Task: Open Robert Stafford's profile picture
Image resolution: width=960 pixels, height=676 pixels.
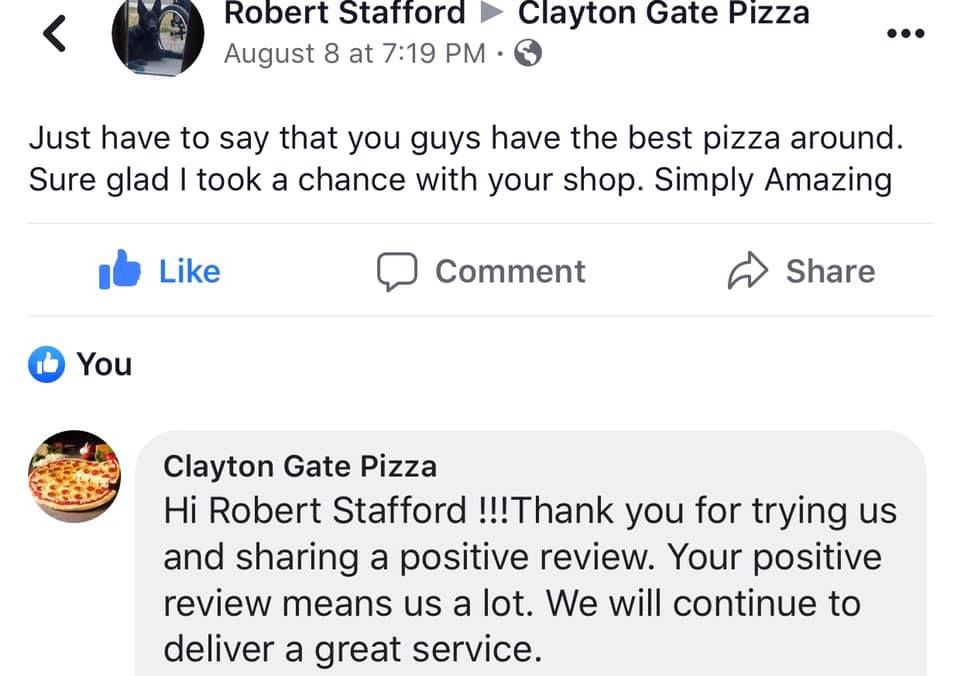Action: 158,36
